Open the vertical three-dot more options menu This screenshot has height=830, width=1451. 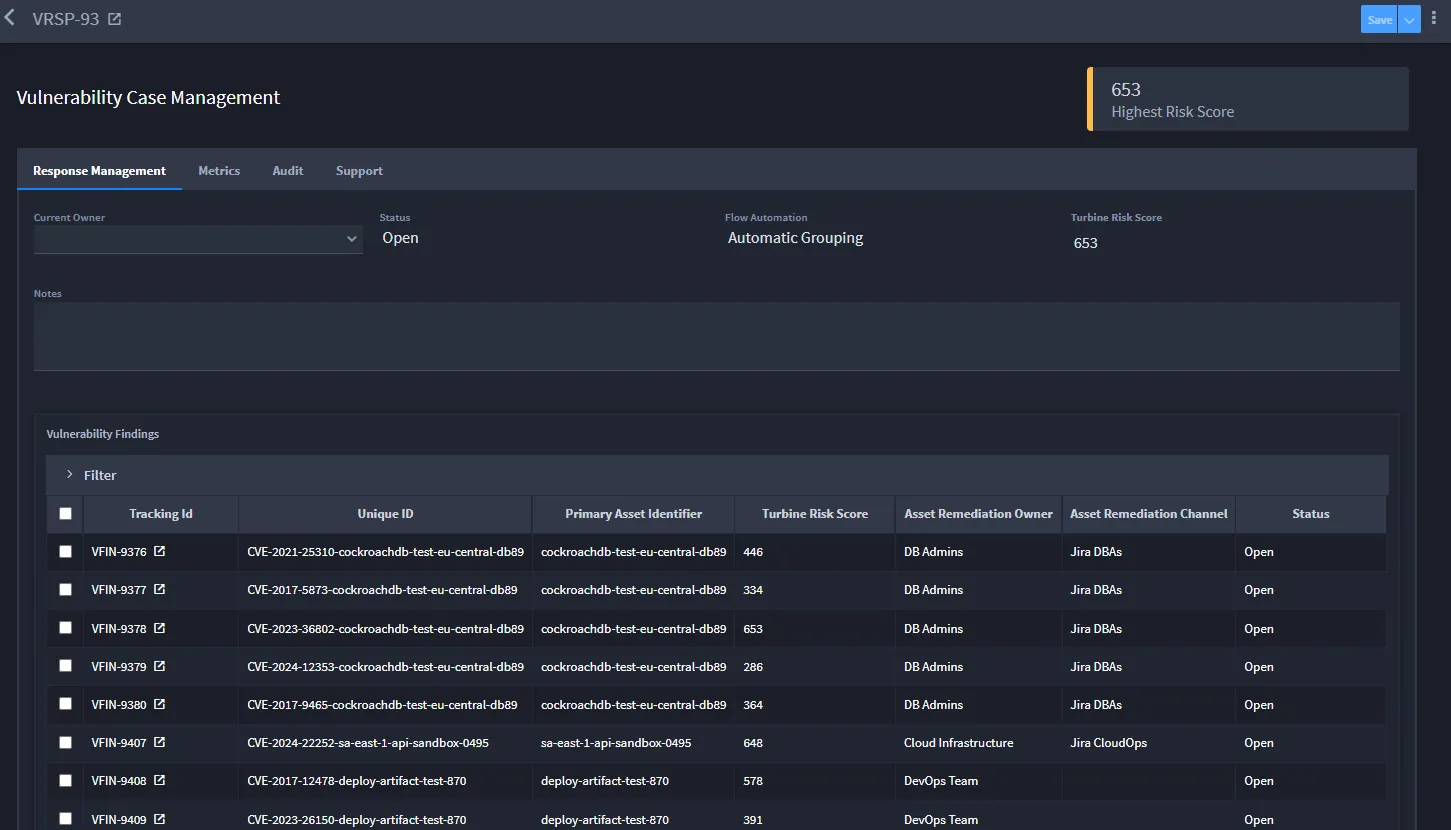(1436, 19)
